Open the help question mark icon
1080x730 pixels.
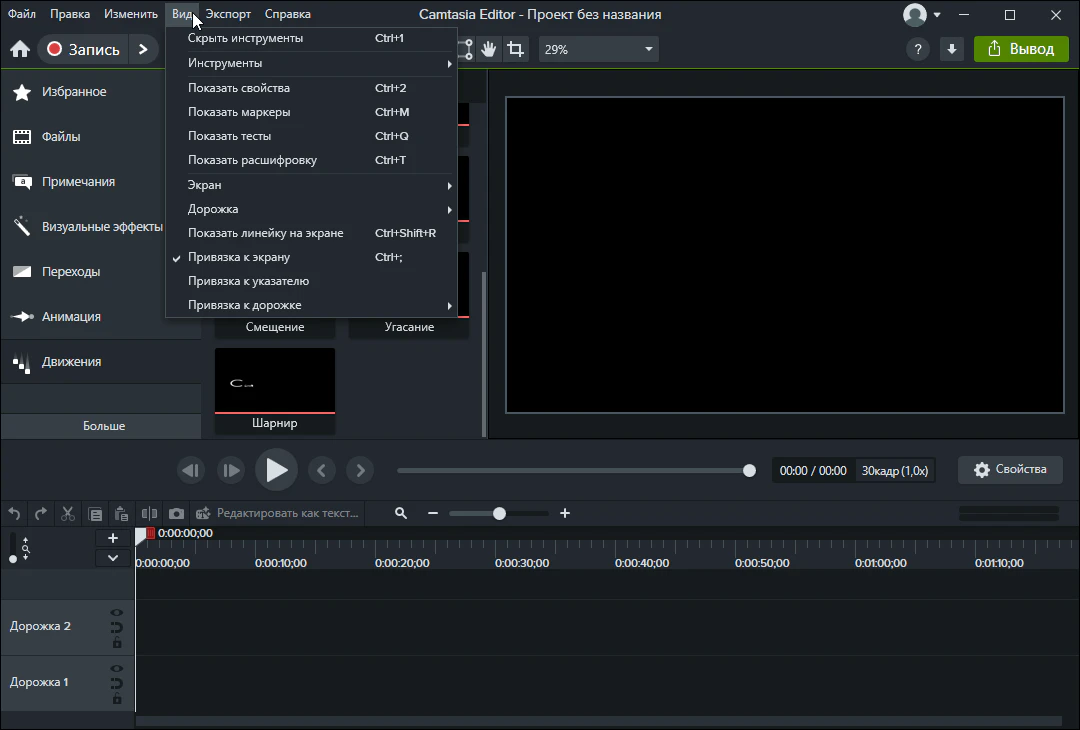pyautogui.click(x=917, y=49)
